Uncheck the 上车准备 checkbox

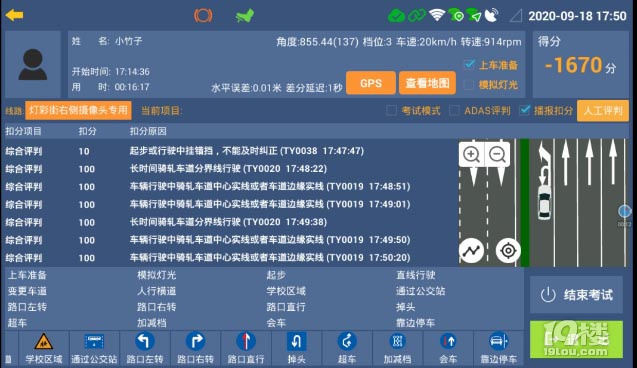[469, 65]
